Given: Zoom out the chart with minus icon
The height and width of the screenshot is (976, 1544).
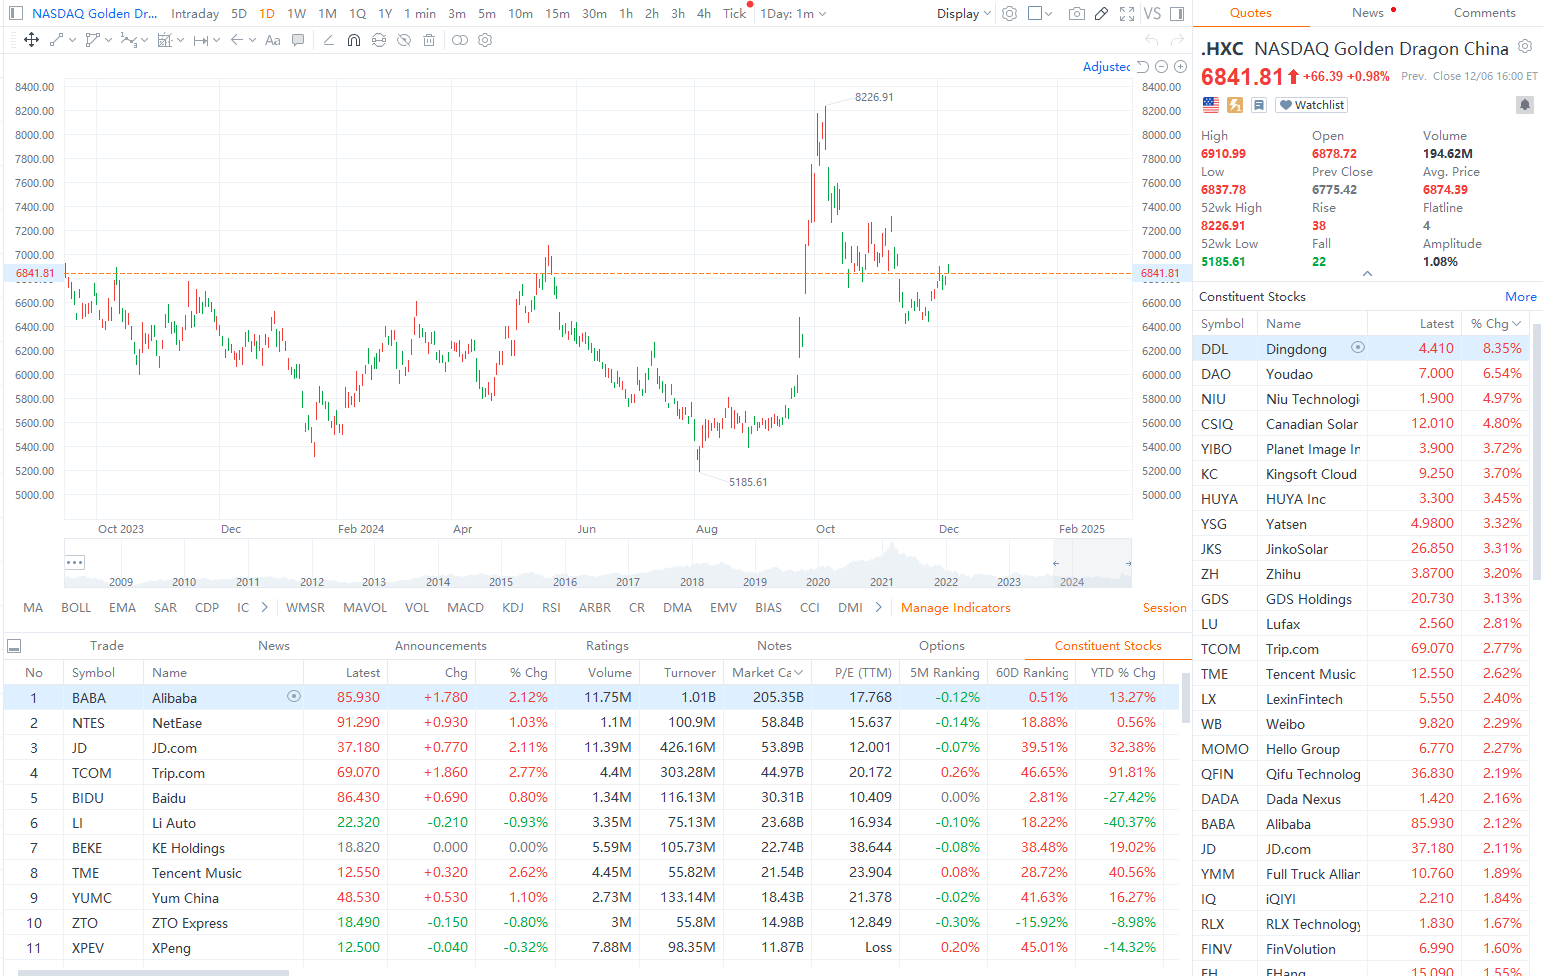Looking at the screenshot, I should click(x=1161, y=67).
